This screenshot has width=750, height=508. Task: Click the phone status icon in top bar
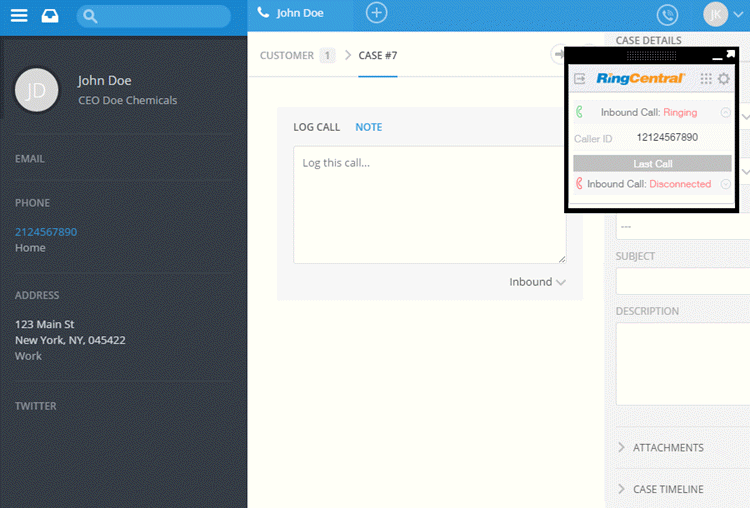coord(667,14)
